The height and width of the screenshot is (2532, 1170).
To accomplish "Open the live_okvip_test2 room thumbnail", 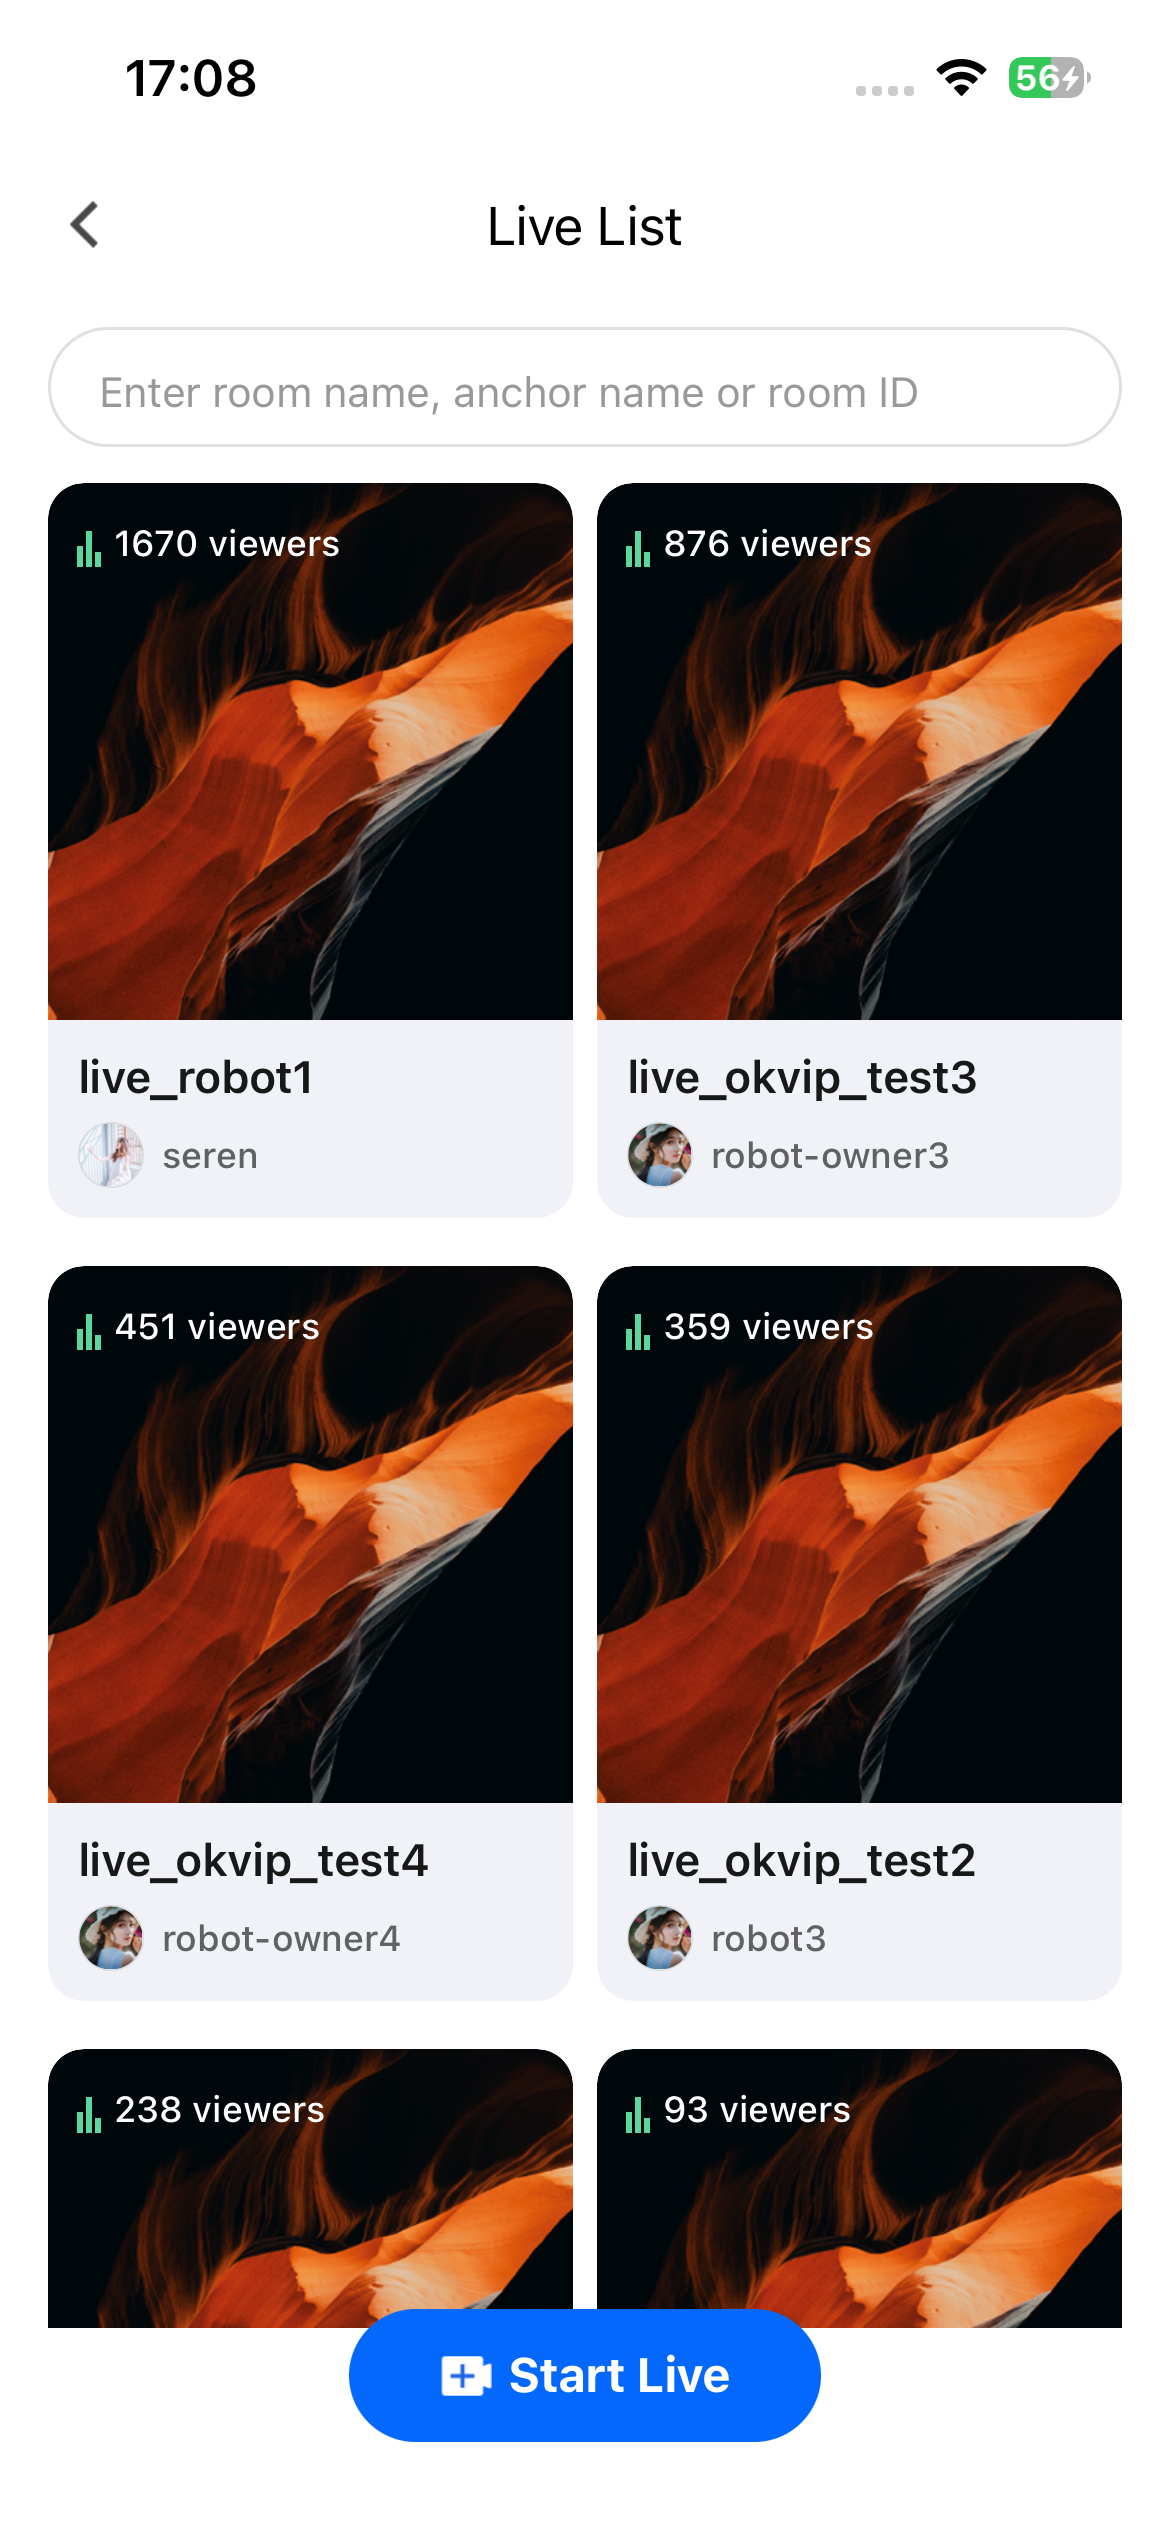I will coord(859,1534).
